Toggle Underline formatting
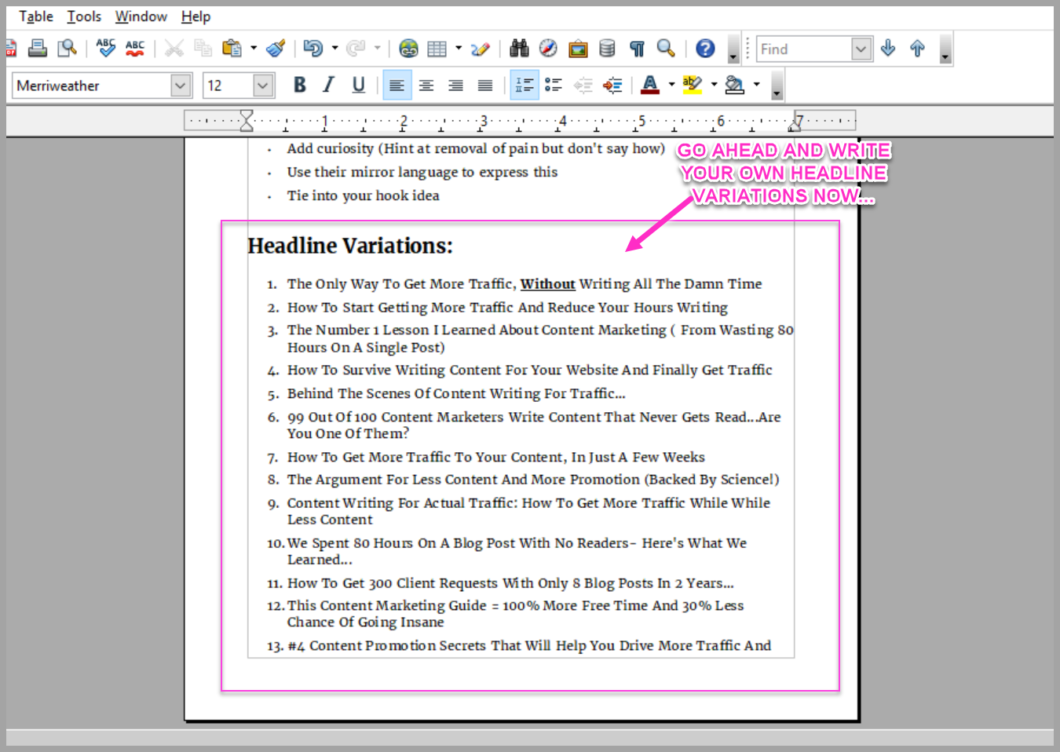This screenshot has width=1060, height=752. [x=358, y=85]
